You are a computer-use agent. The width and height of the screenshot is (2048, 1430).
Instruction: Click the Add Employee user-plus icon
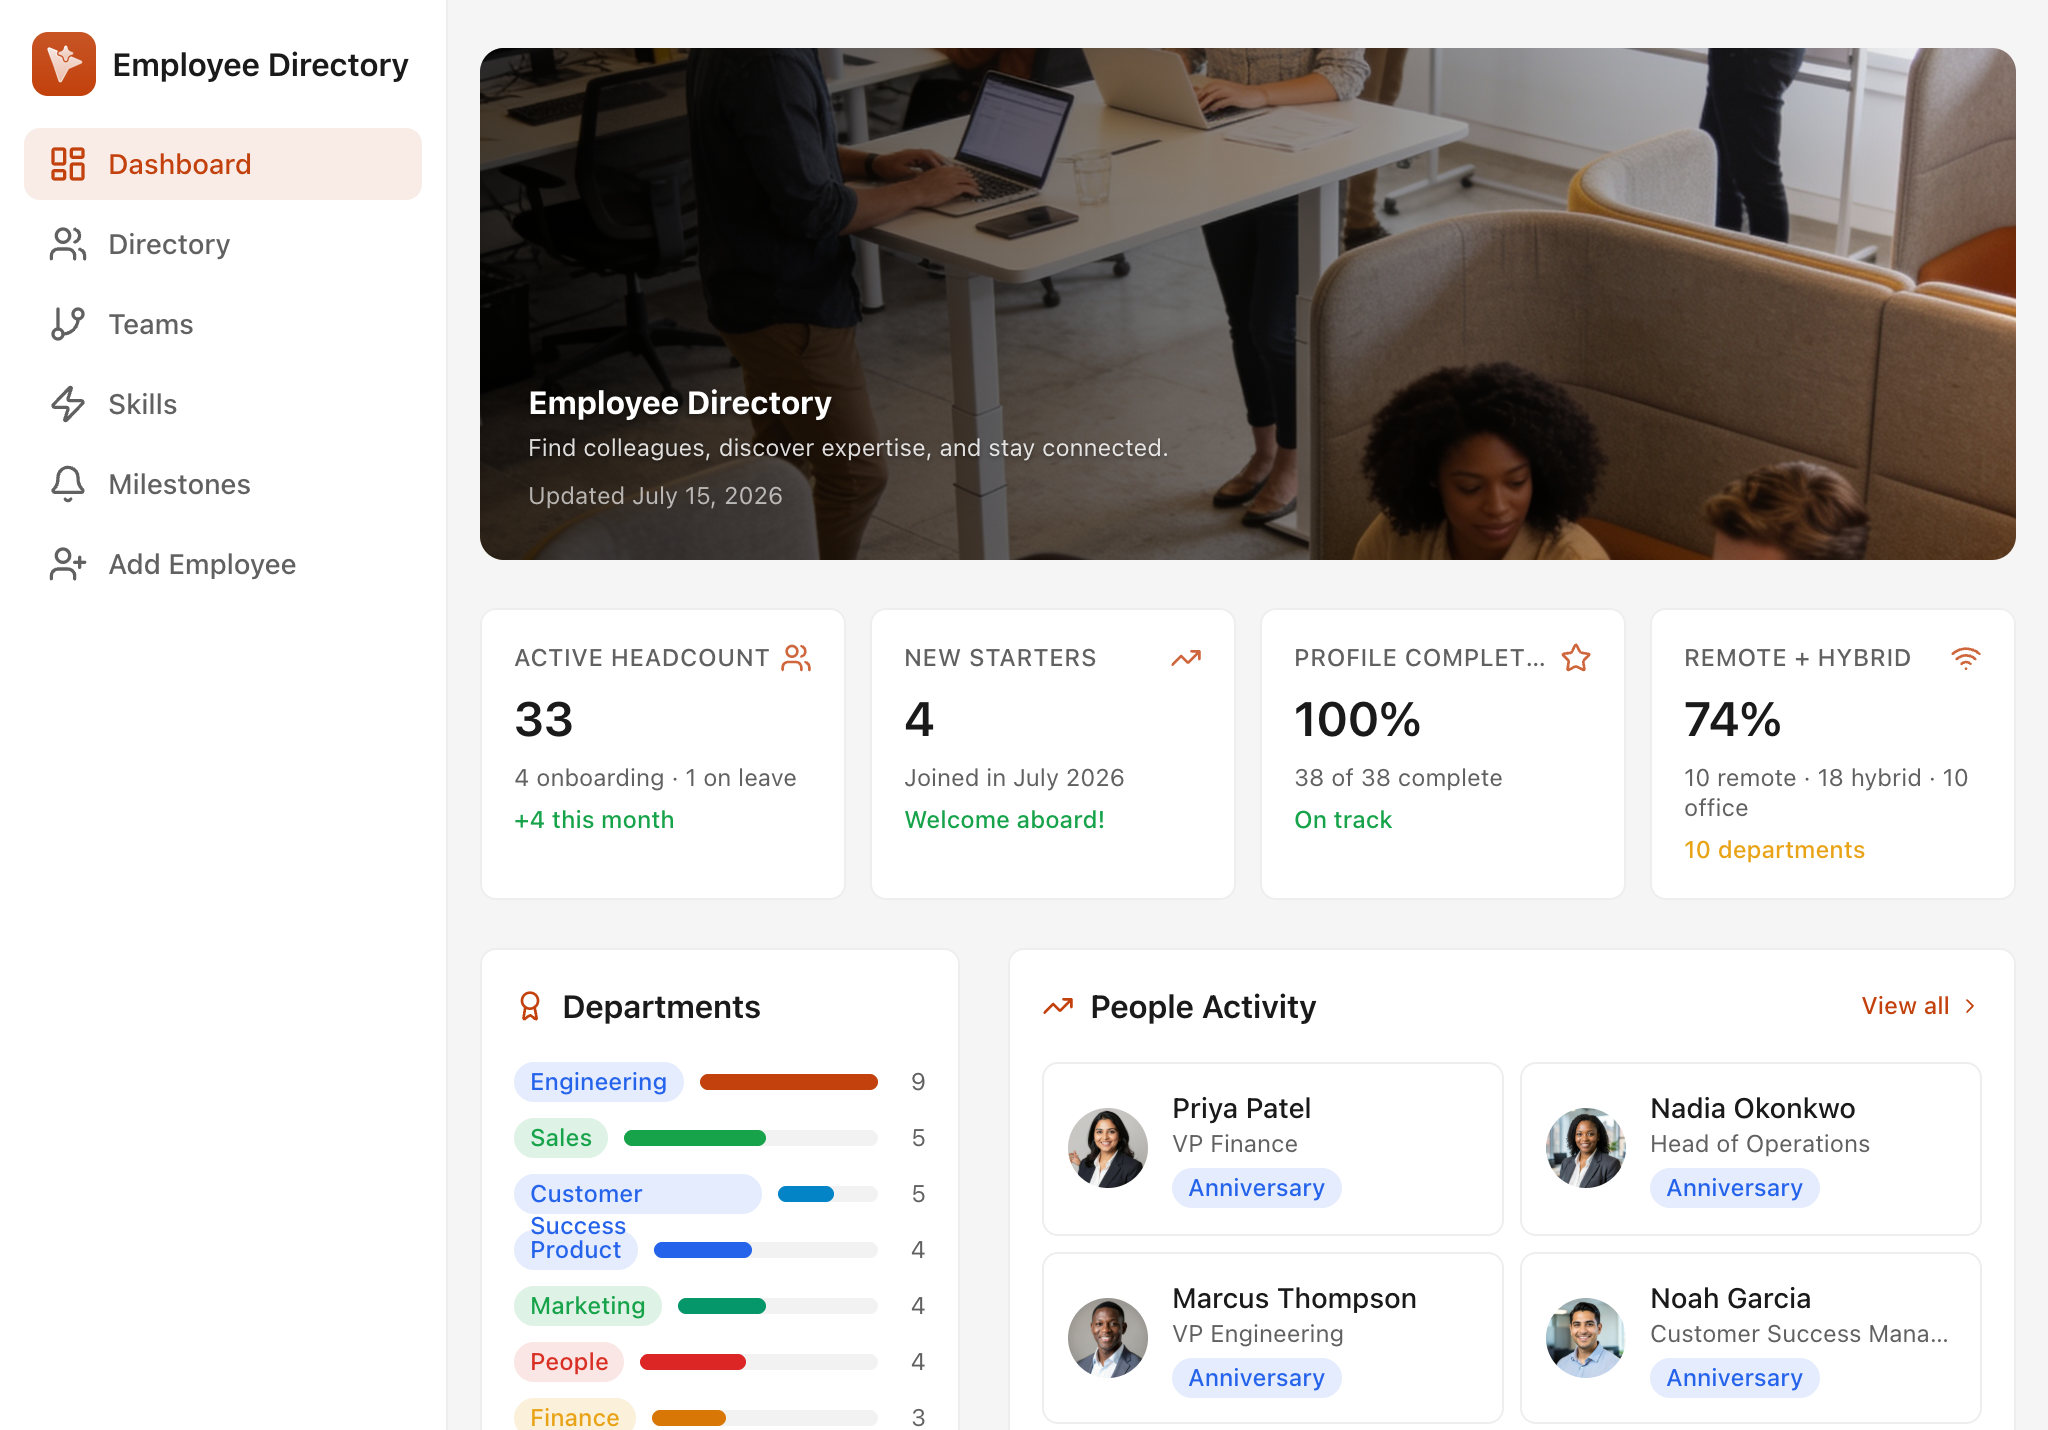pyautogui.click(x=68, y=564)
